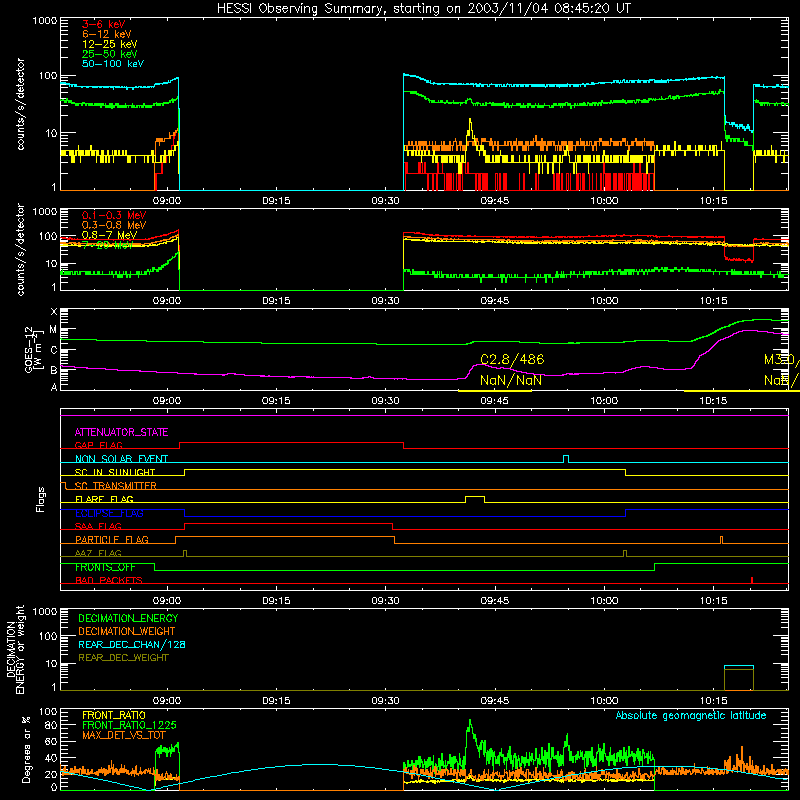Click the NaN/NaN label under C2.8/486
The height and width of the screenshot is (800, 800).
pyautogui.click(x=511, y=380)
